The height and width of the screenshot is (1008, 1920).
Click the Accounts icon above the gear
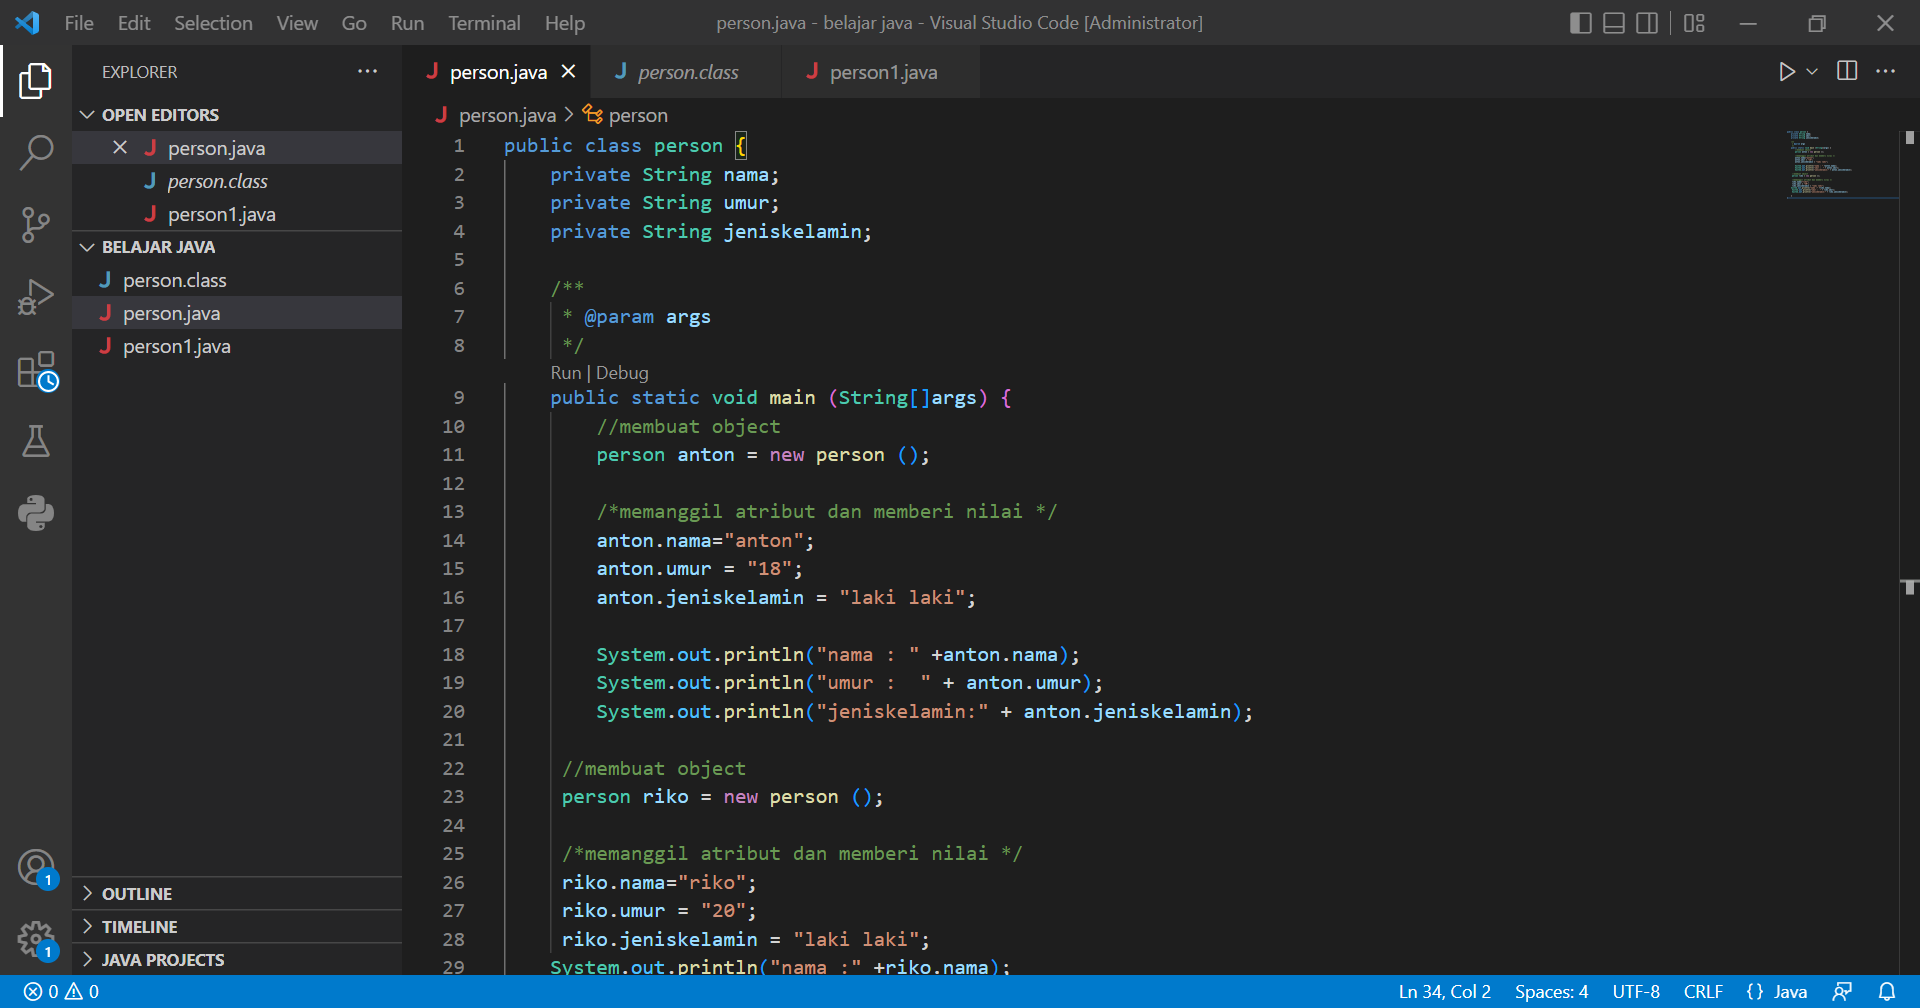click(x=36, y=866)
